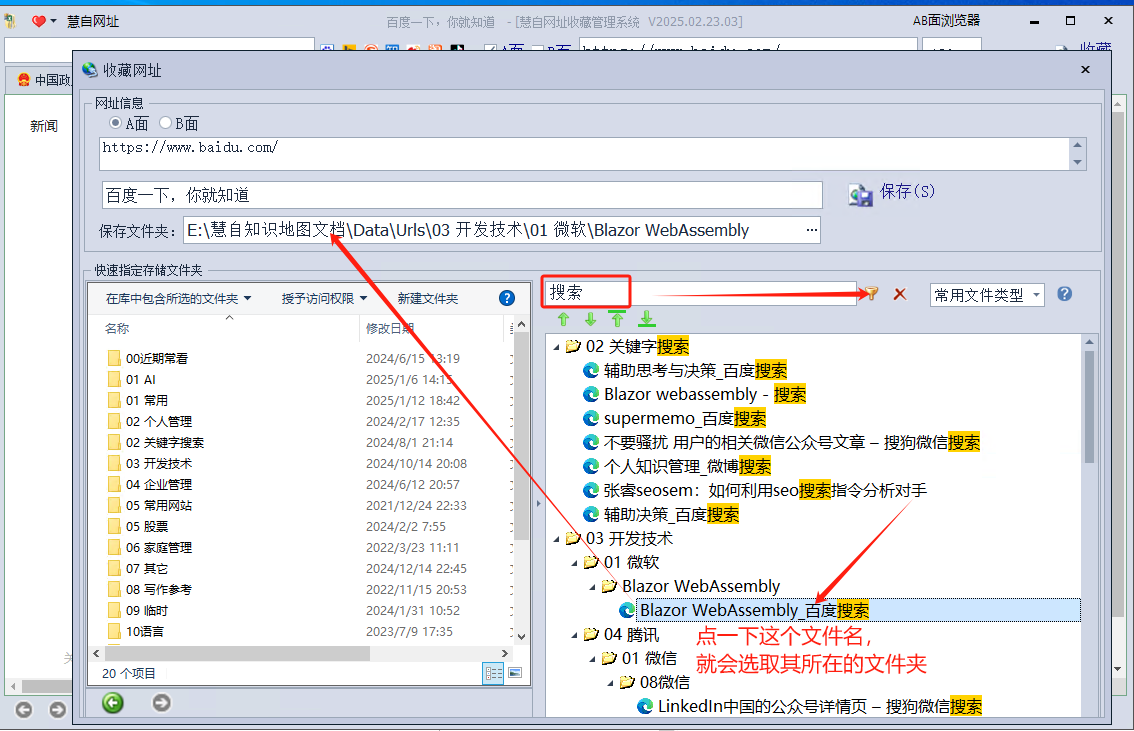Select tree item 张睿seosem search instruction entry

pyautogui.click(x=765, y=491)
